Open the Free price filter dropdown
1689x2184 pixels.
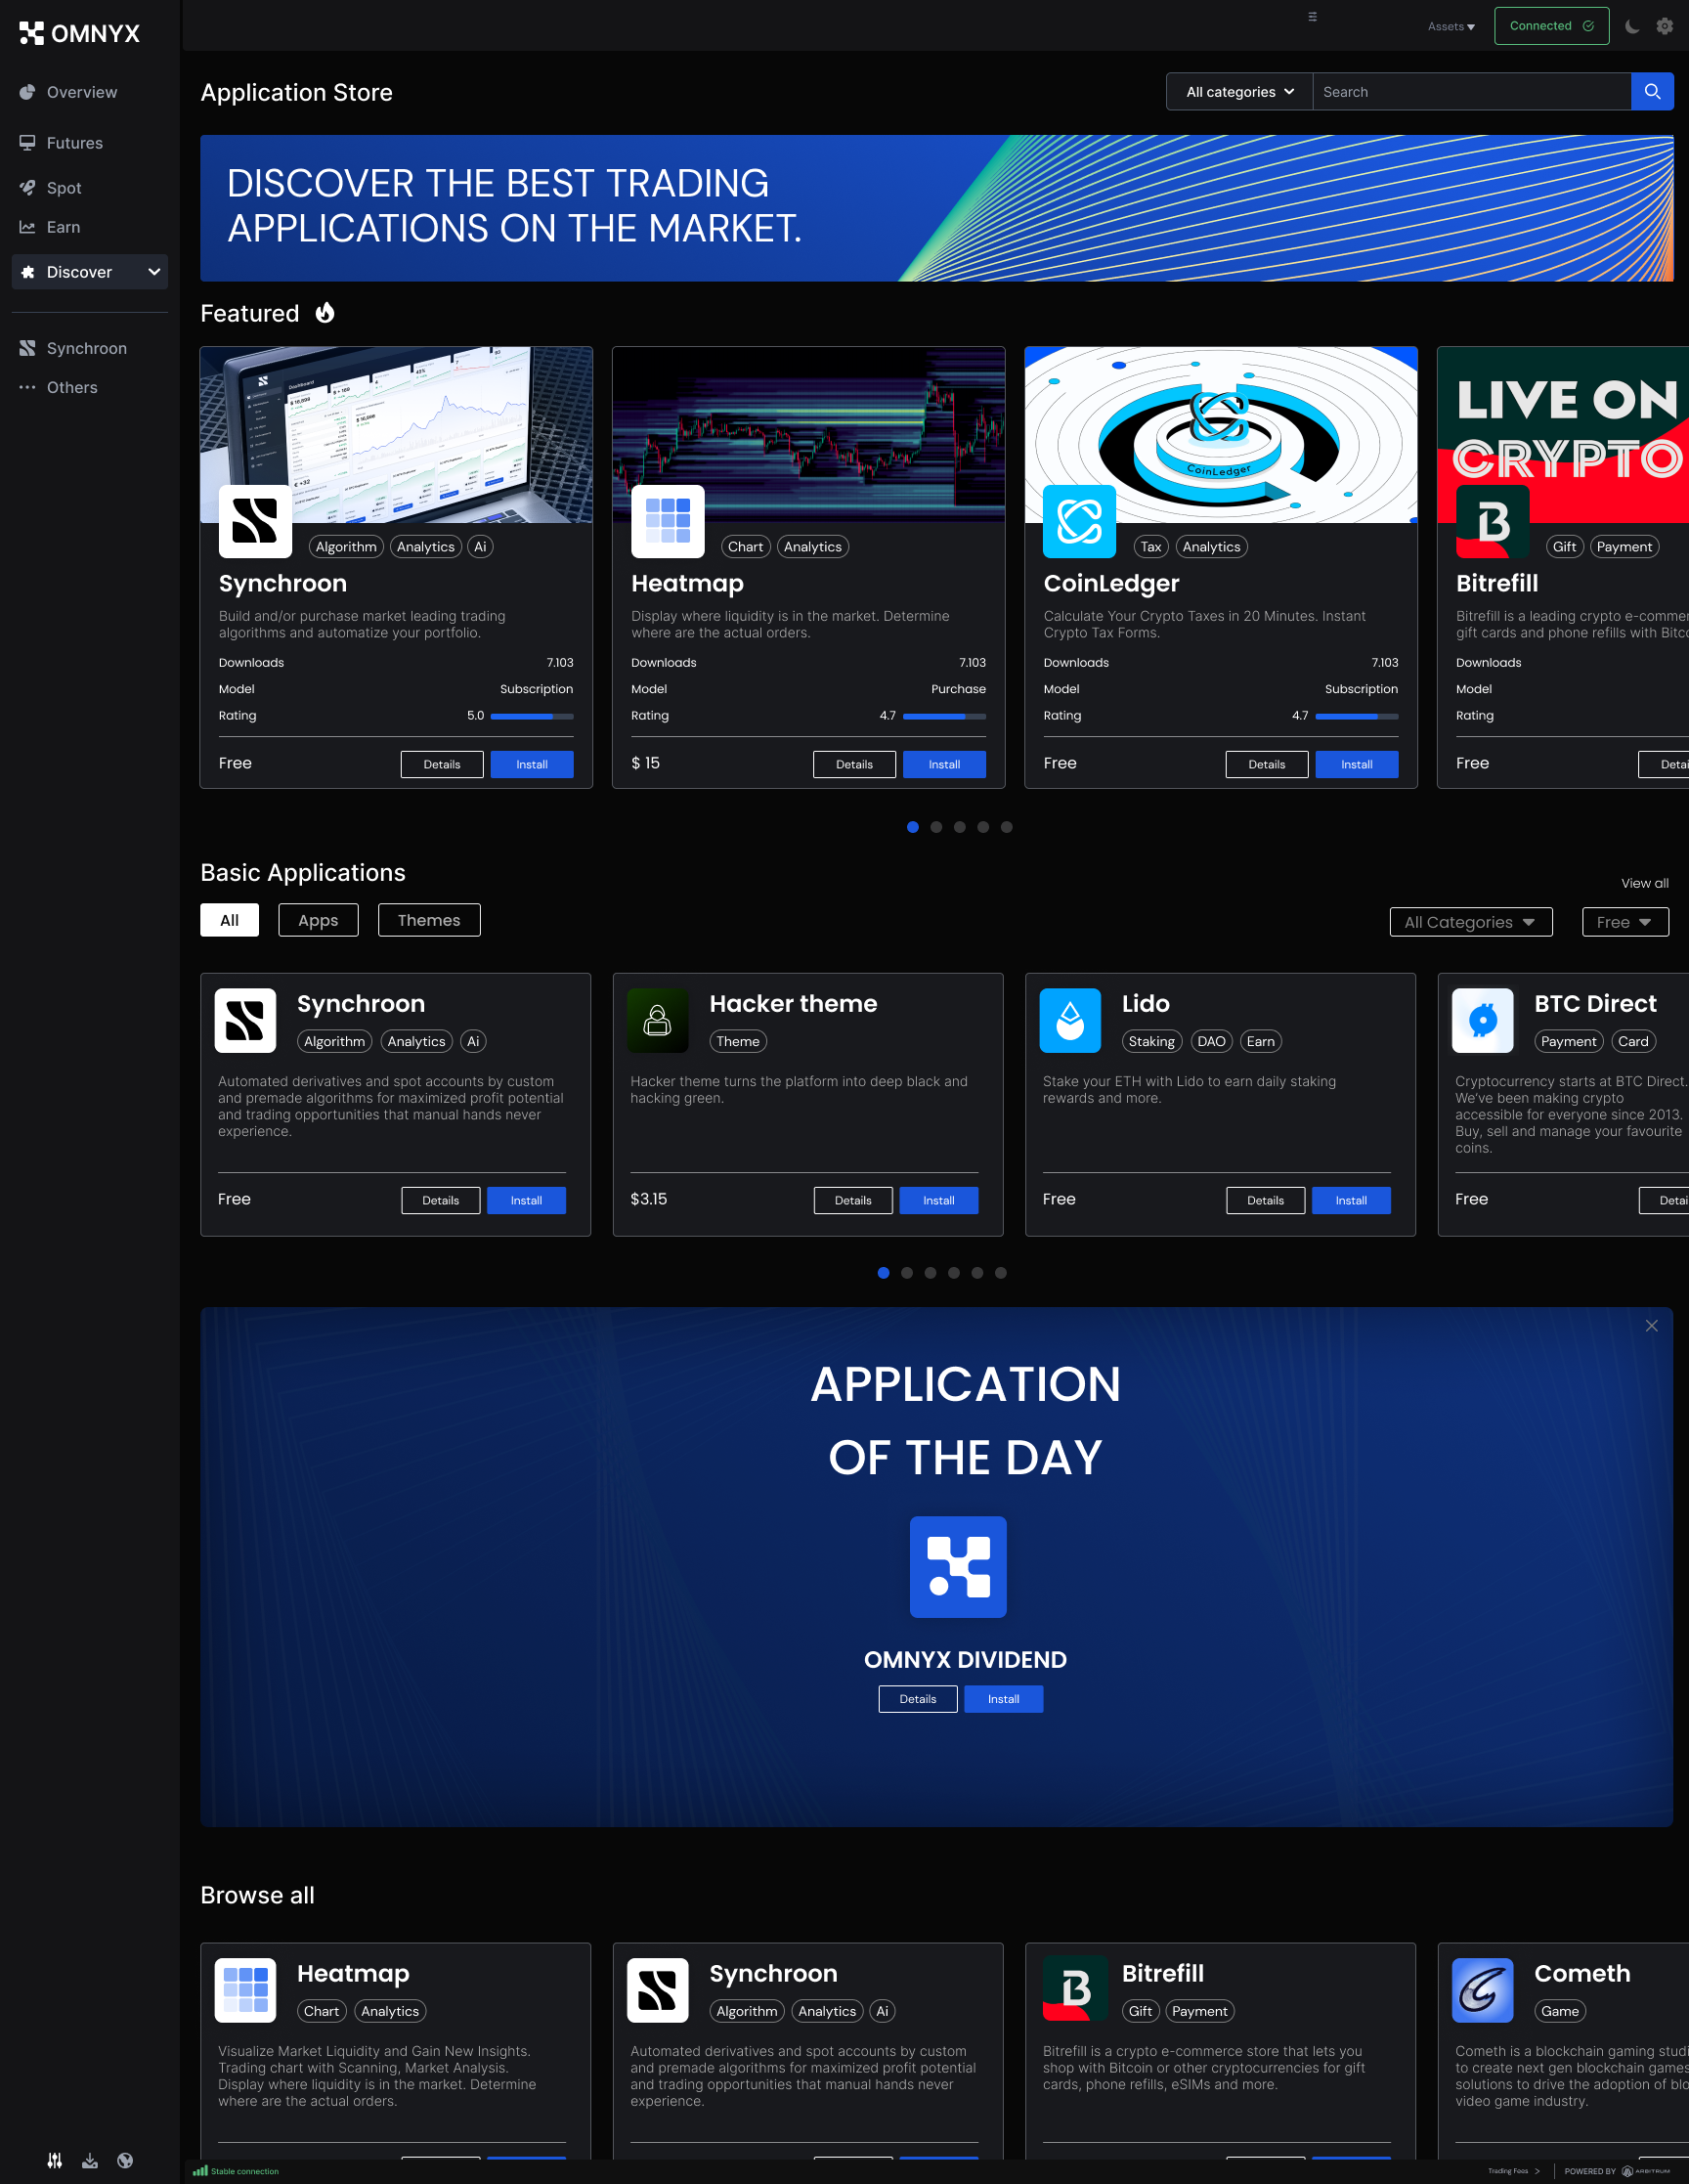(x=1625, y=922)
